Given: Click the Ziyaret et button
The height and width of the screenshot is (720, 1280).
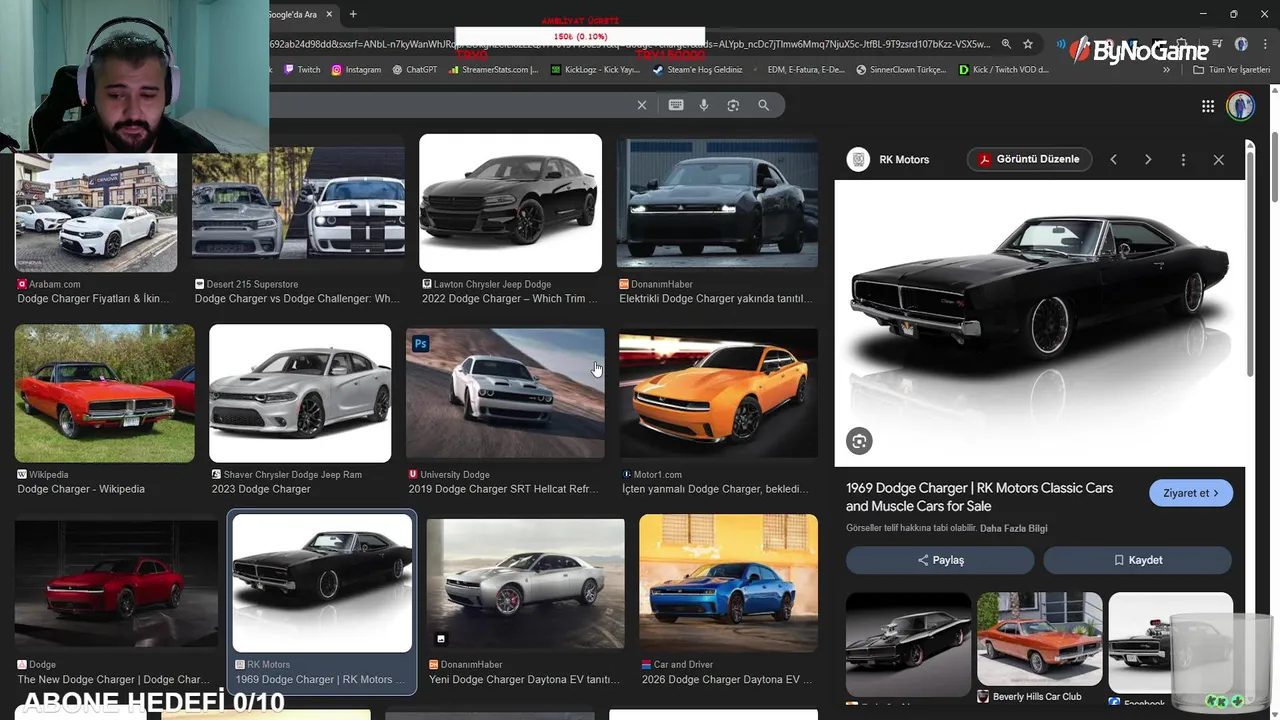Looking at the screenshot, I should [1191, 493].
